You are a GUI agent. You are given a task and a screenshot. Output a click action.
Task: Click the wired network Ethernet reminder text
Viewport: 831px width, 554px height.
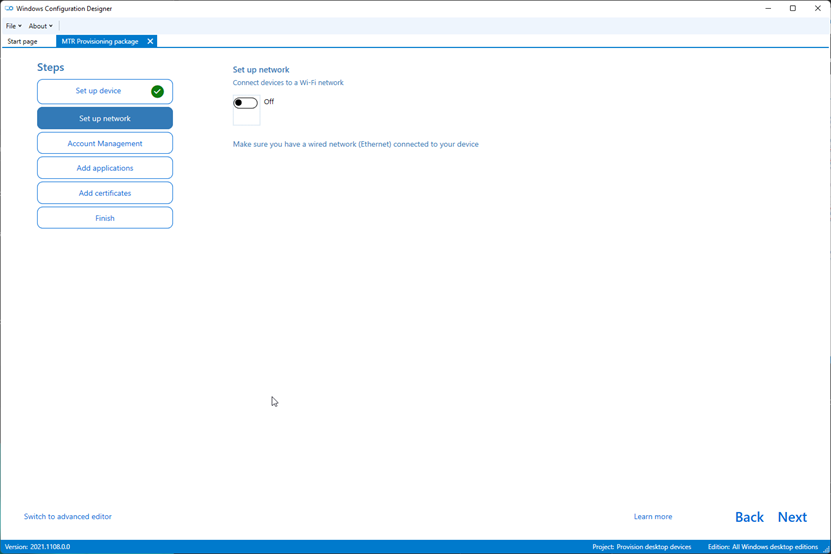pyautogui.click(x=356, y=144)
